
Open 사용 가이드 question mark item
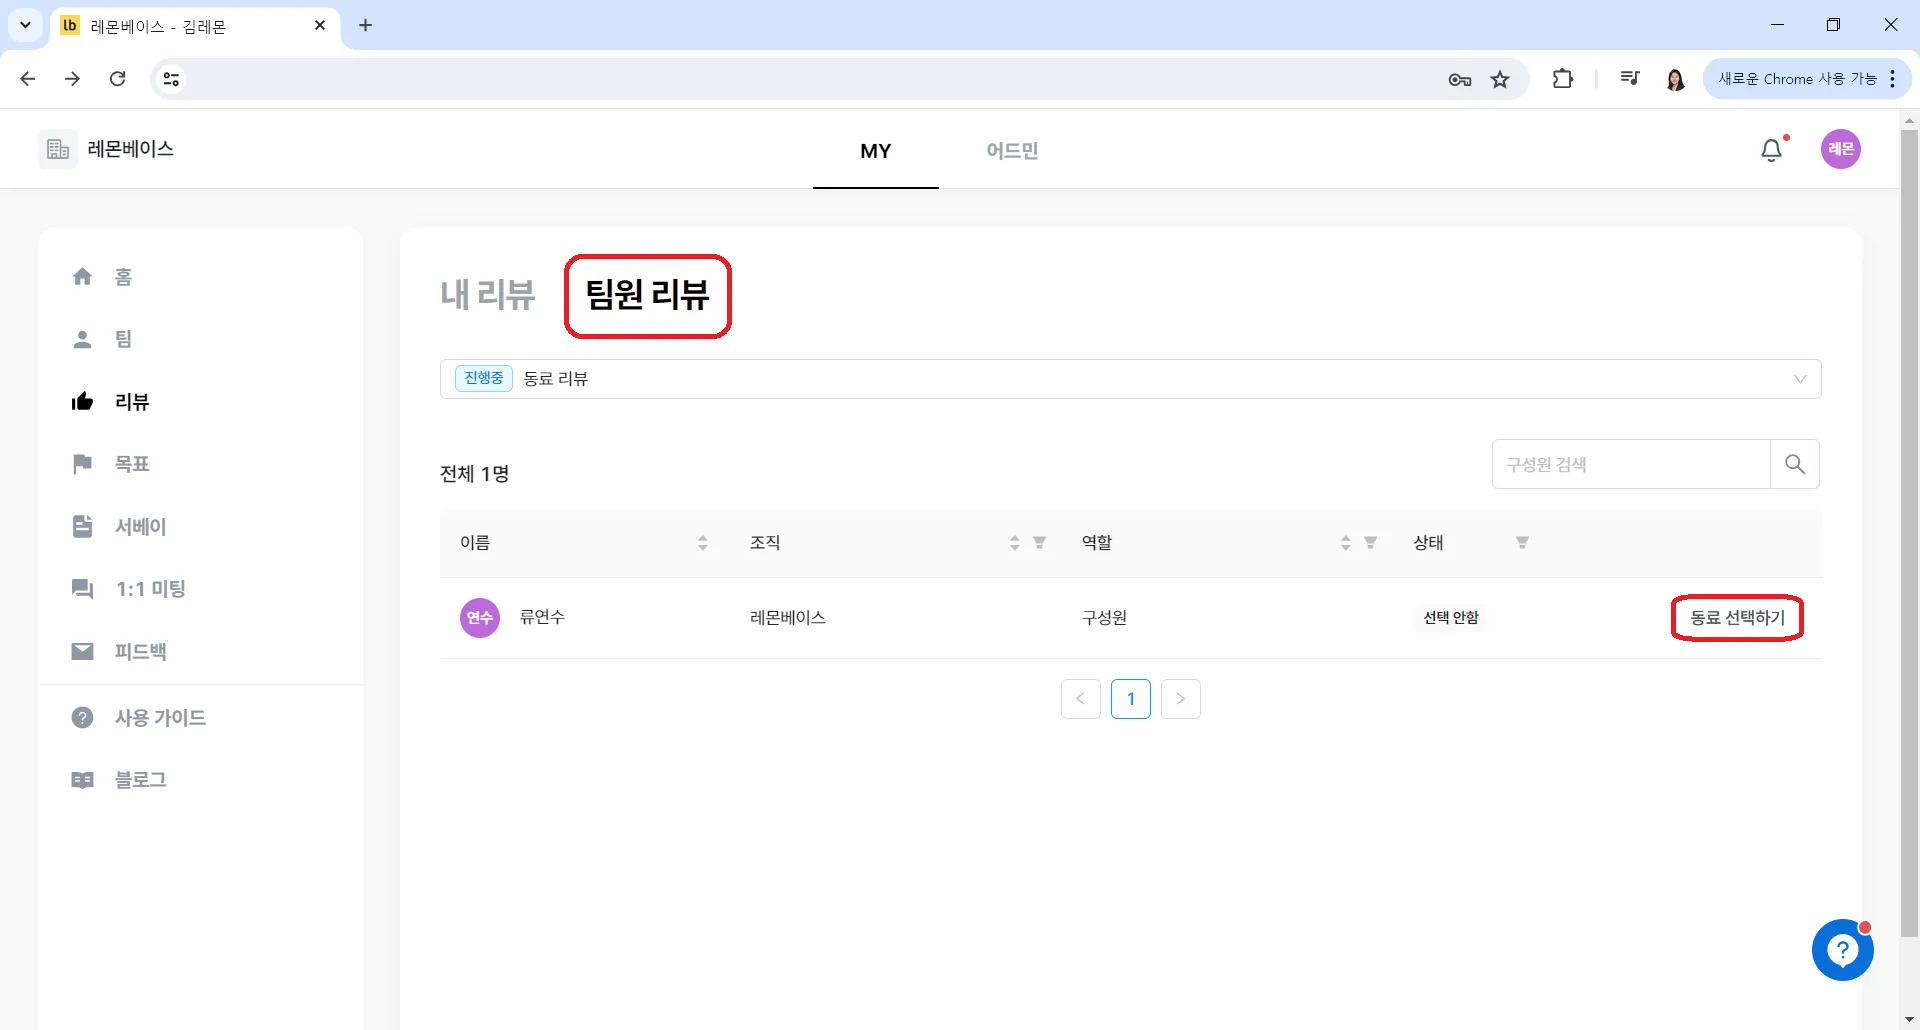tap(139, 718)
